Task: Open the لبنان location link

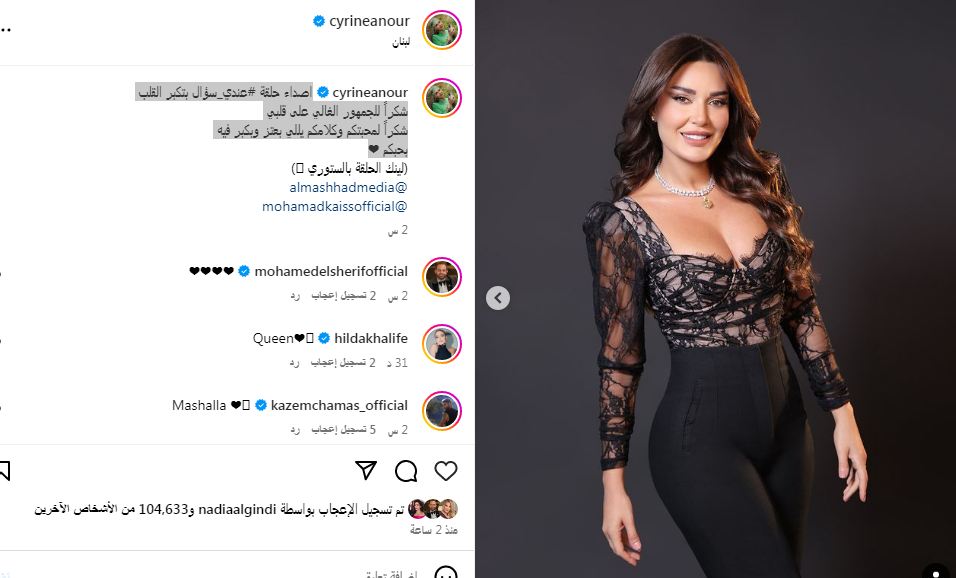Action: coord(401,42)
